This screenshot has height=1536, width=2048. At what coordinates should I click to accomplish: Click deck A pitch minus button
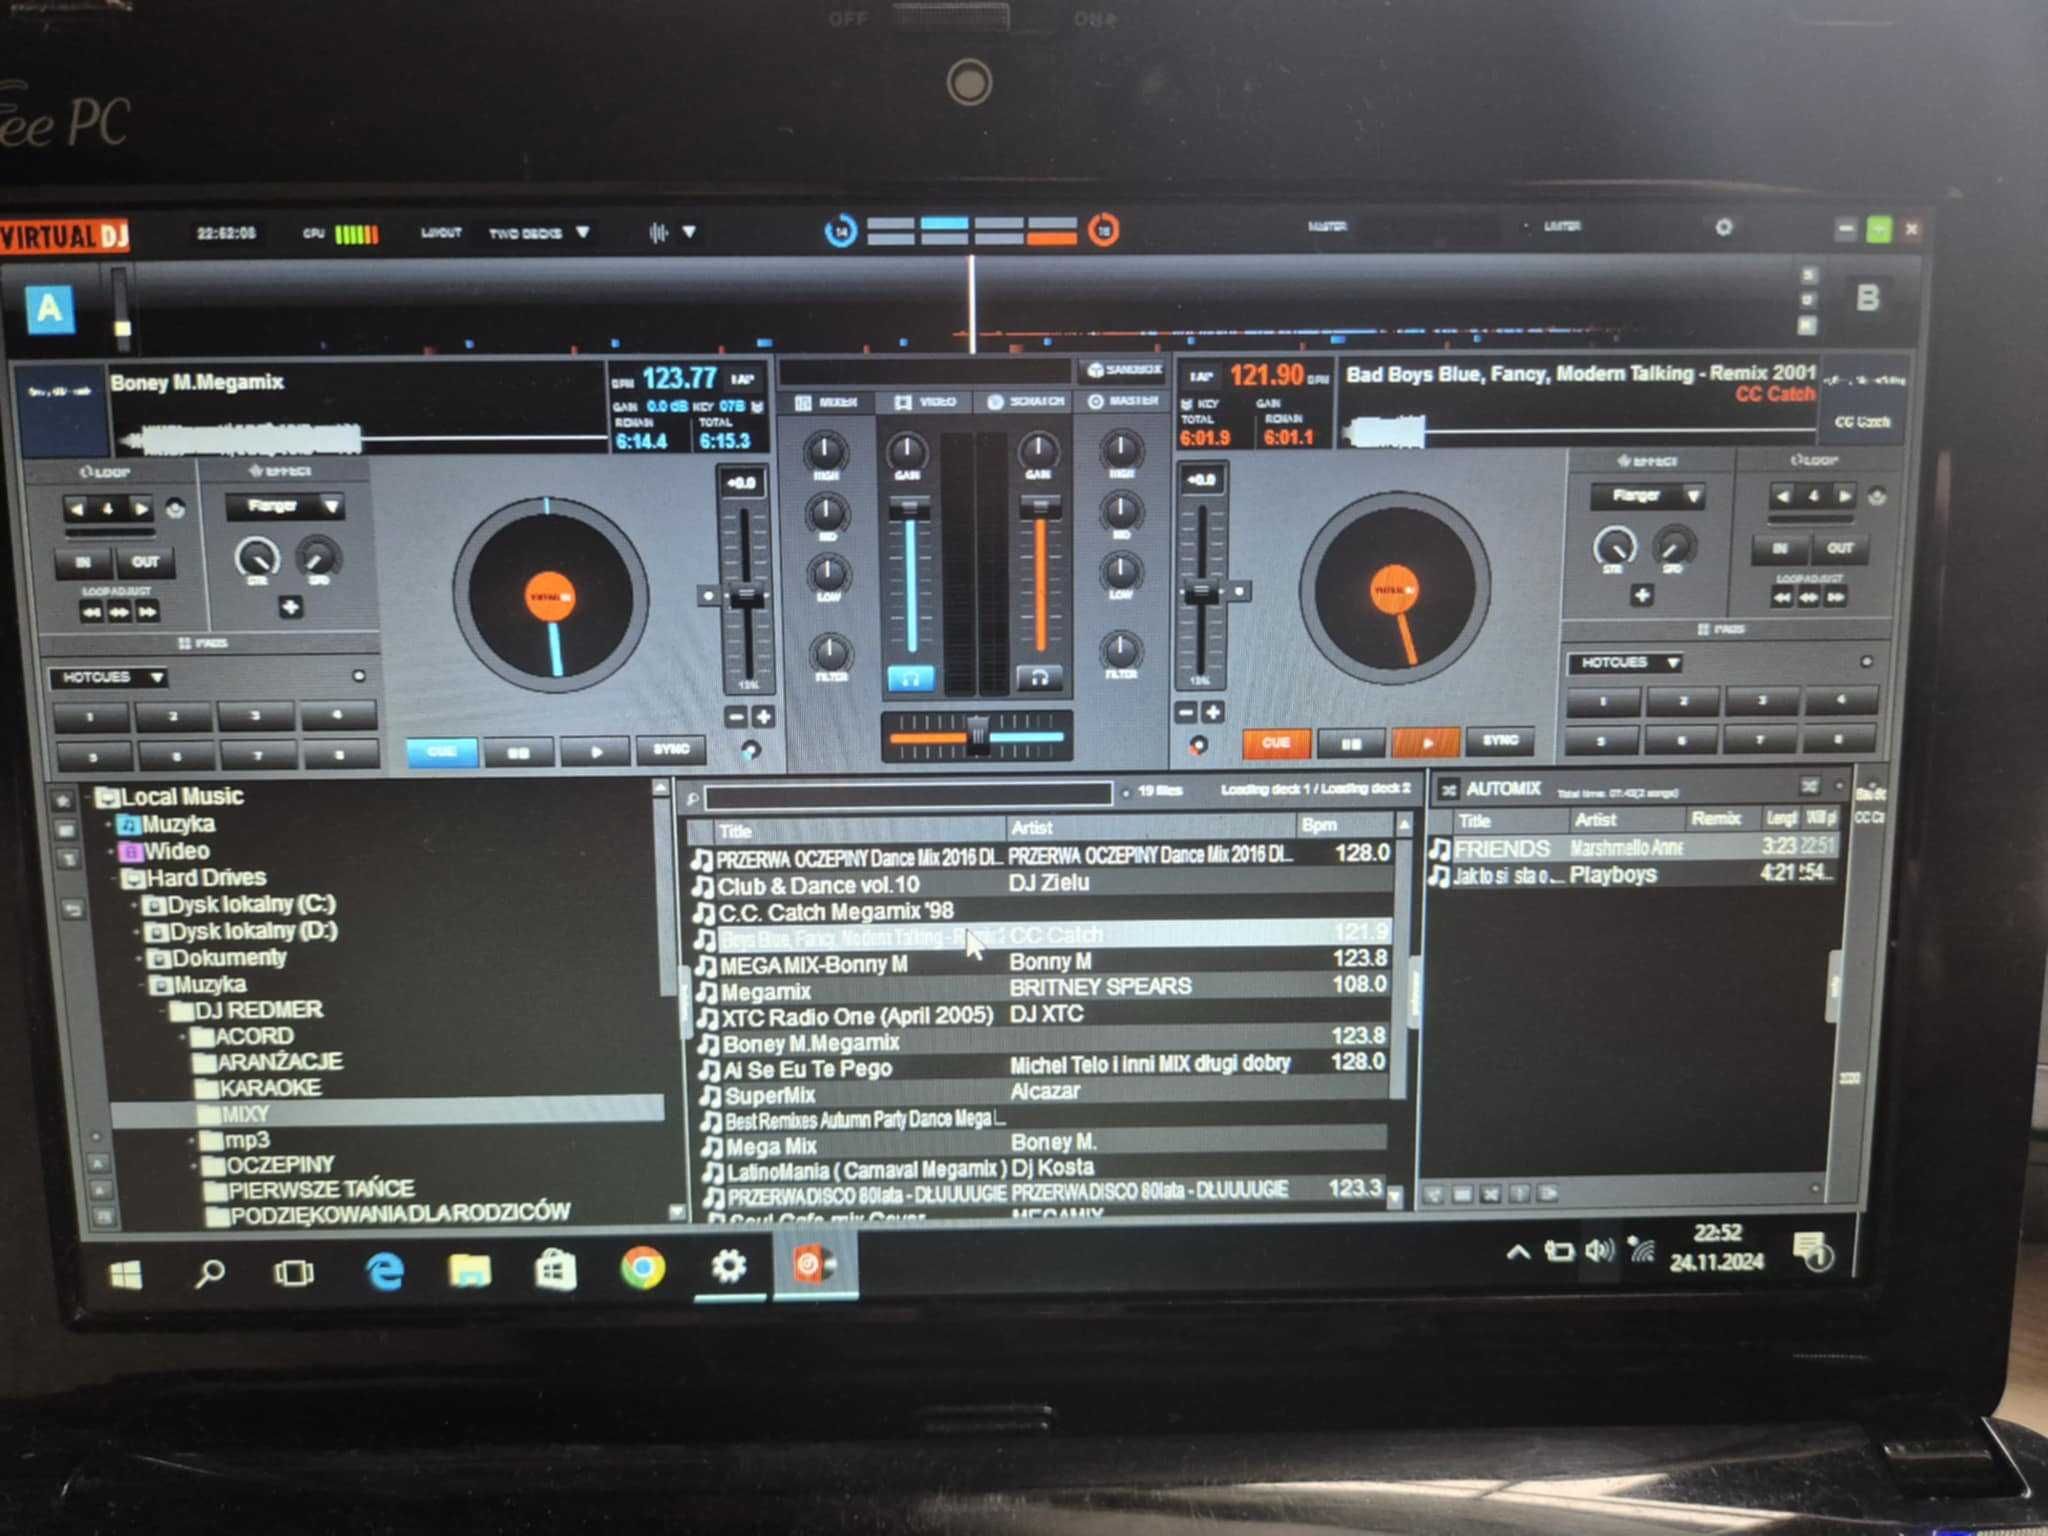tap(735, 717)
